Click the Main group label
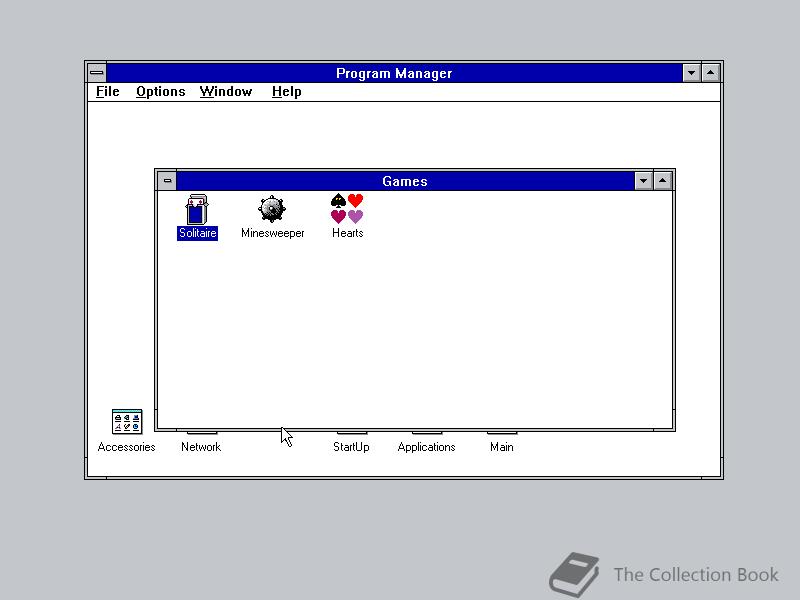The height and width of the screenshot is (600, 800). 502,447
